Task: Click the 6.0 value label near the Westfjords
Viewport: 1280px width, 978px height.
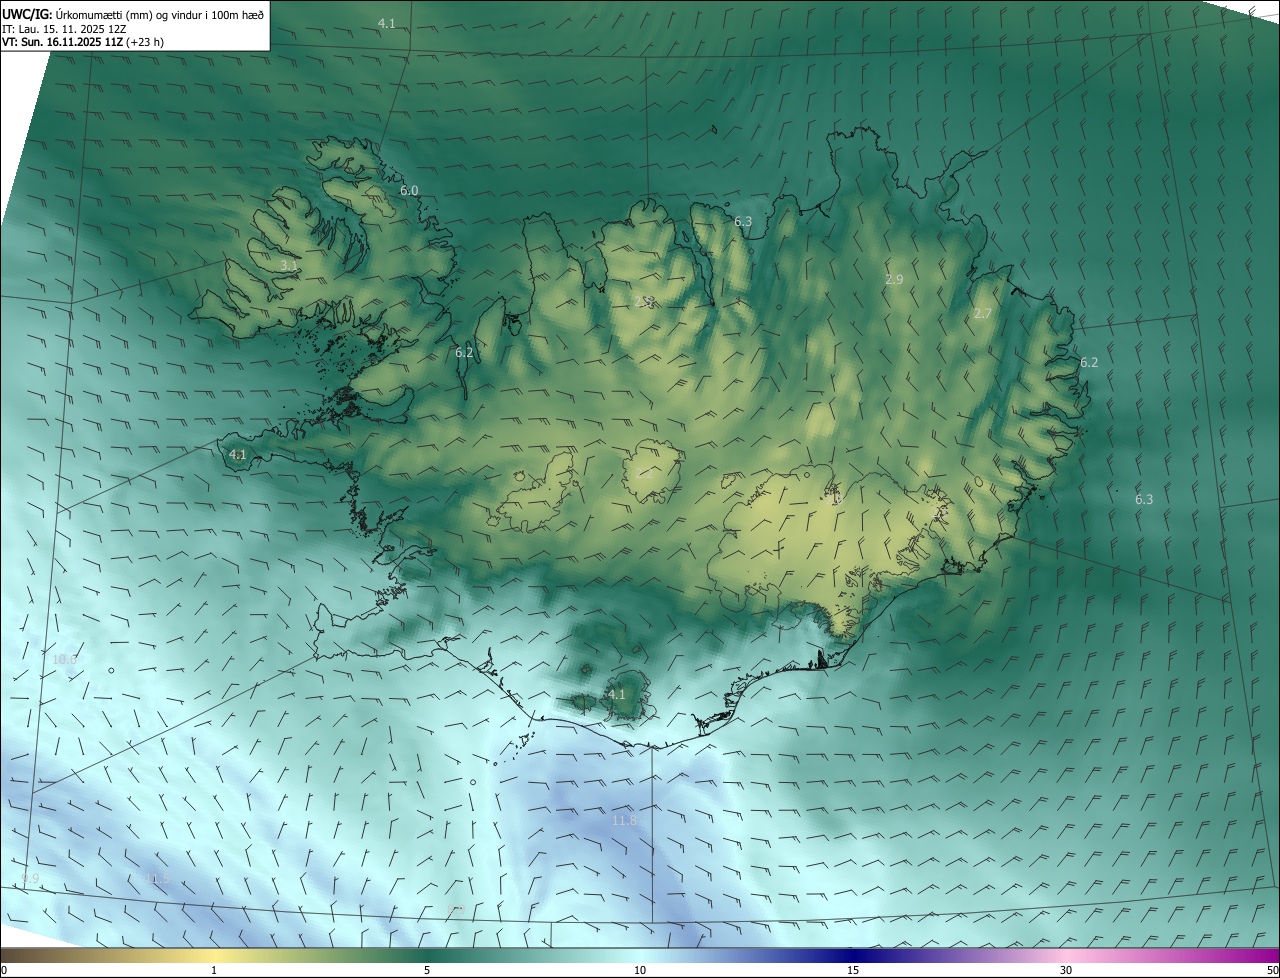Action: [409, 190]
